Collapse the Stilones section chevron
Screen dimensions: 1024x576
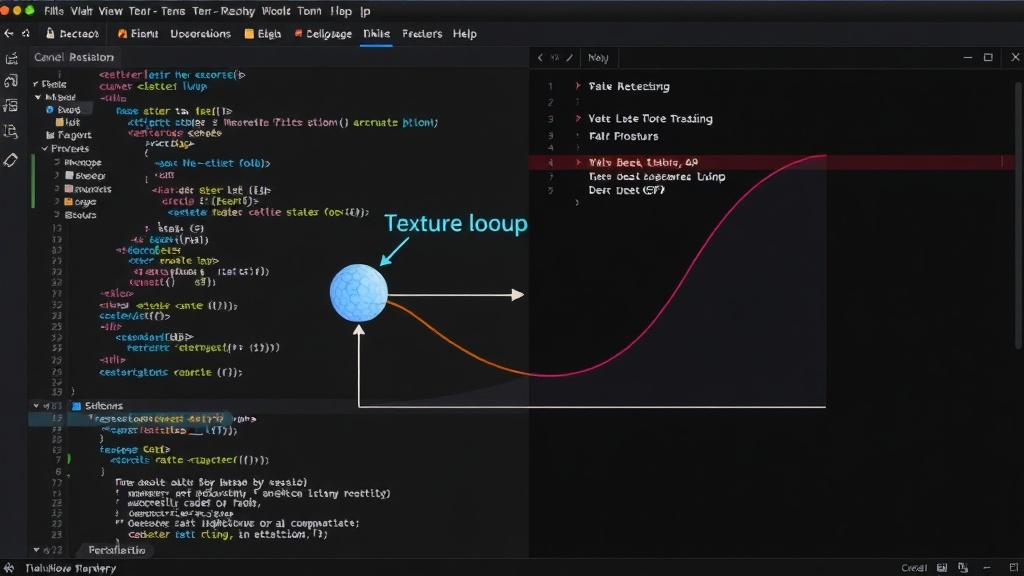[37, 406]
